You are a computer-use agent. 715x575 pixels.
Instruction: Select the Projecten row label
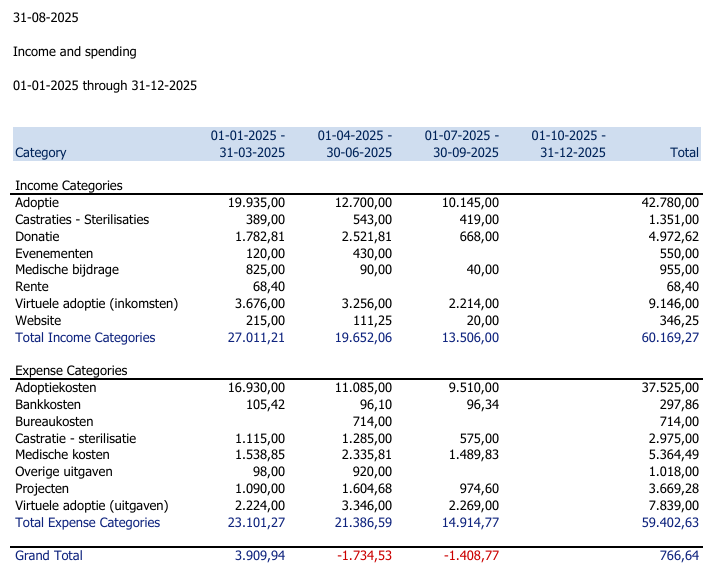point(42,488)
